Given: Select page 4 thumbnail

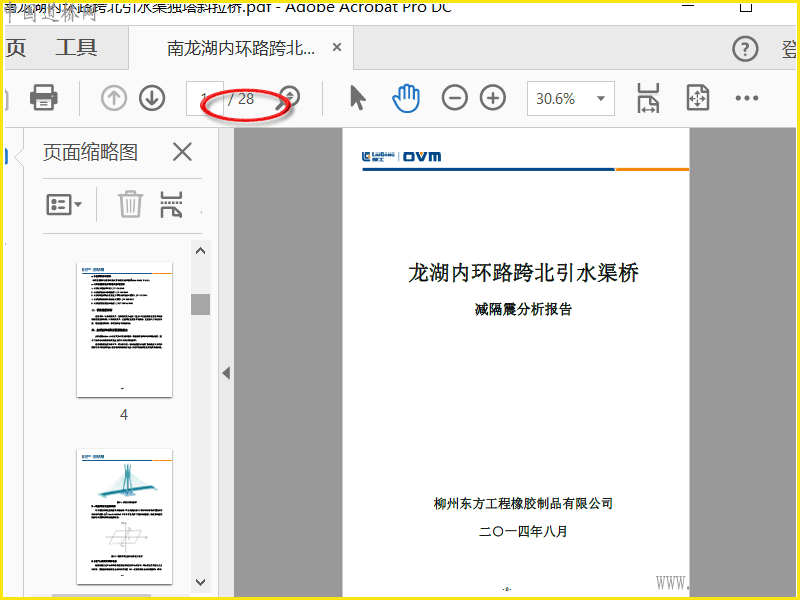Looking at the screenshot, I should [x=124, y=330].
